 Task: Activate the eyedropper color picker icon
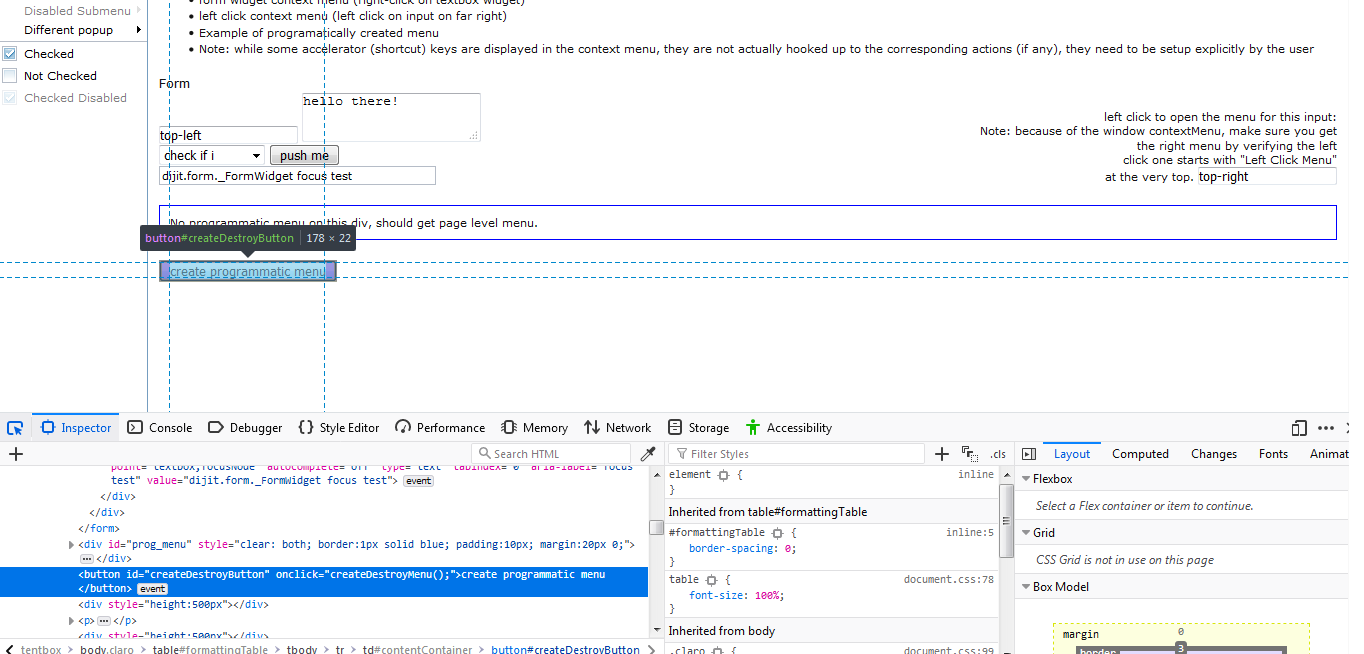649,453
